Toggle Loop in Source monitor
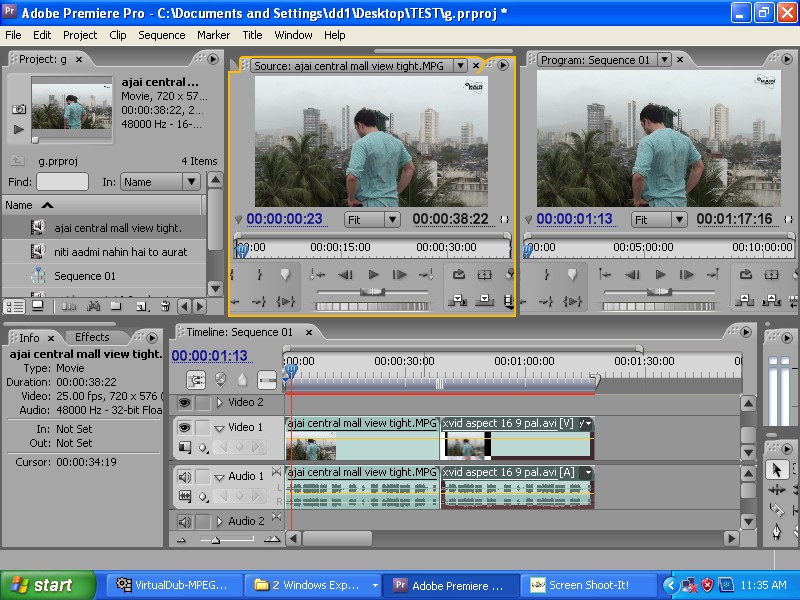This screenshot has width=800, height=600. pos(459,274)
